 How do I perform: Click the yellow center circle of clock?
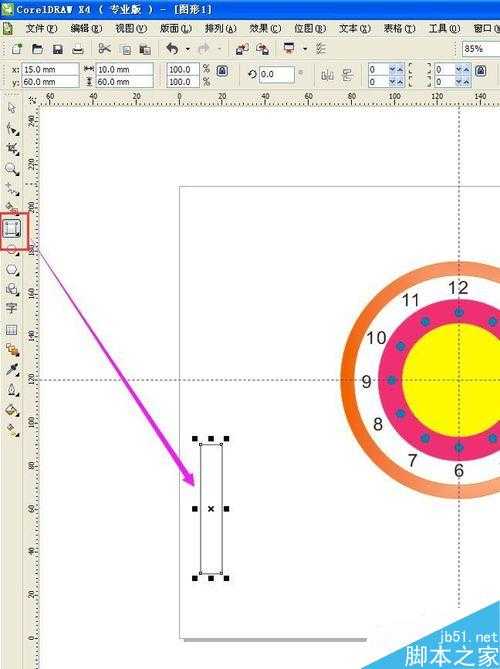coord(451,380)
